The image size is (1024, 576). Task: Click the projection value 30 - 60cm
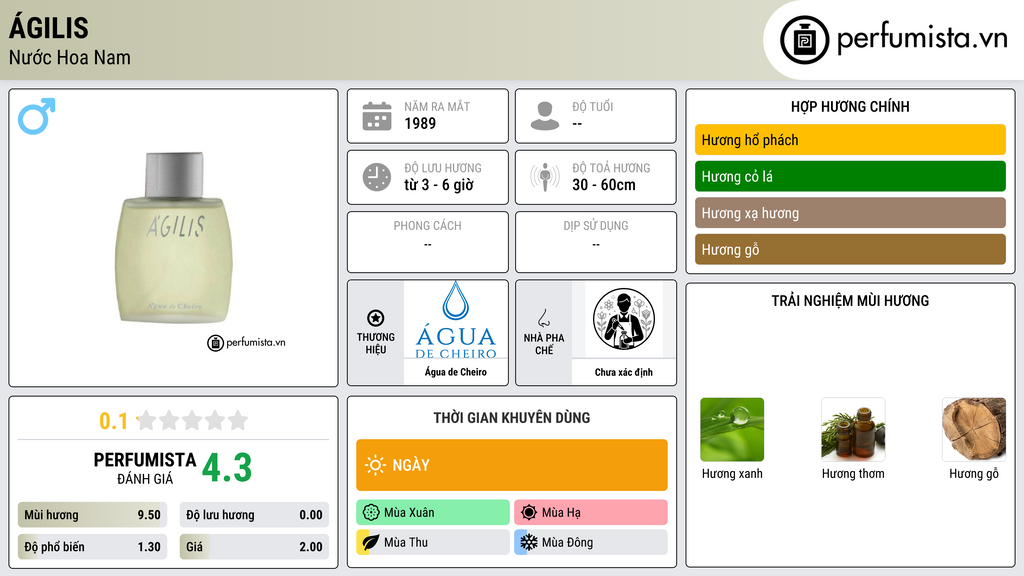point(603,185)
